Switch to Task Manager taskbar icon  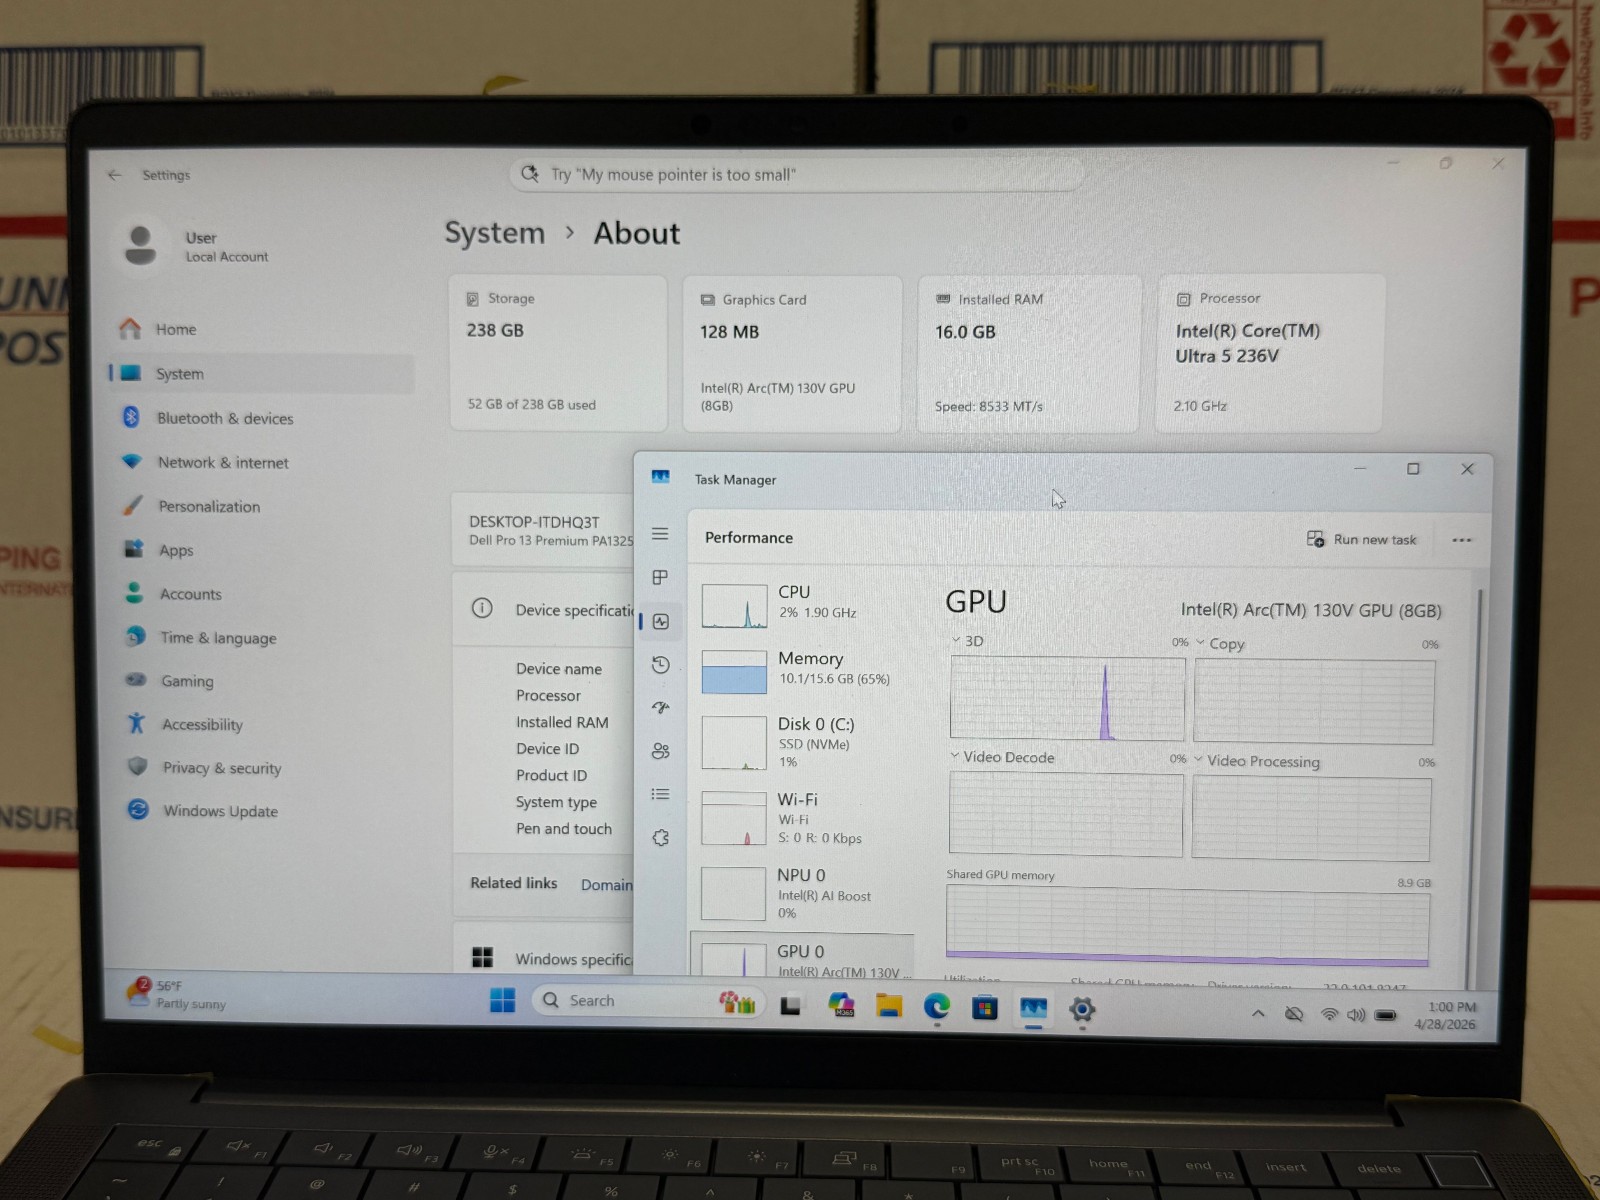pos(1033,1008)
